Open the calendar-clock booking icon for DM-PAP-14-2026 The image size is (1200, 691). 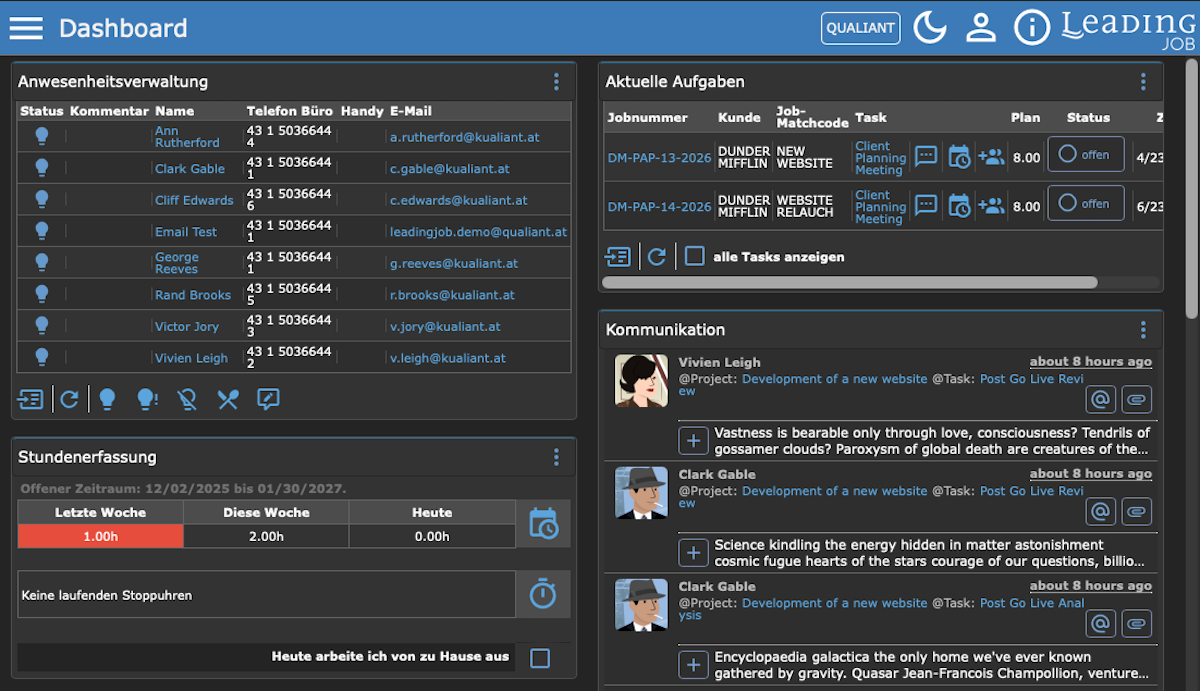[958, 203]
